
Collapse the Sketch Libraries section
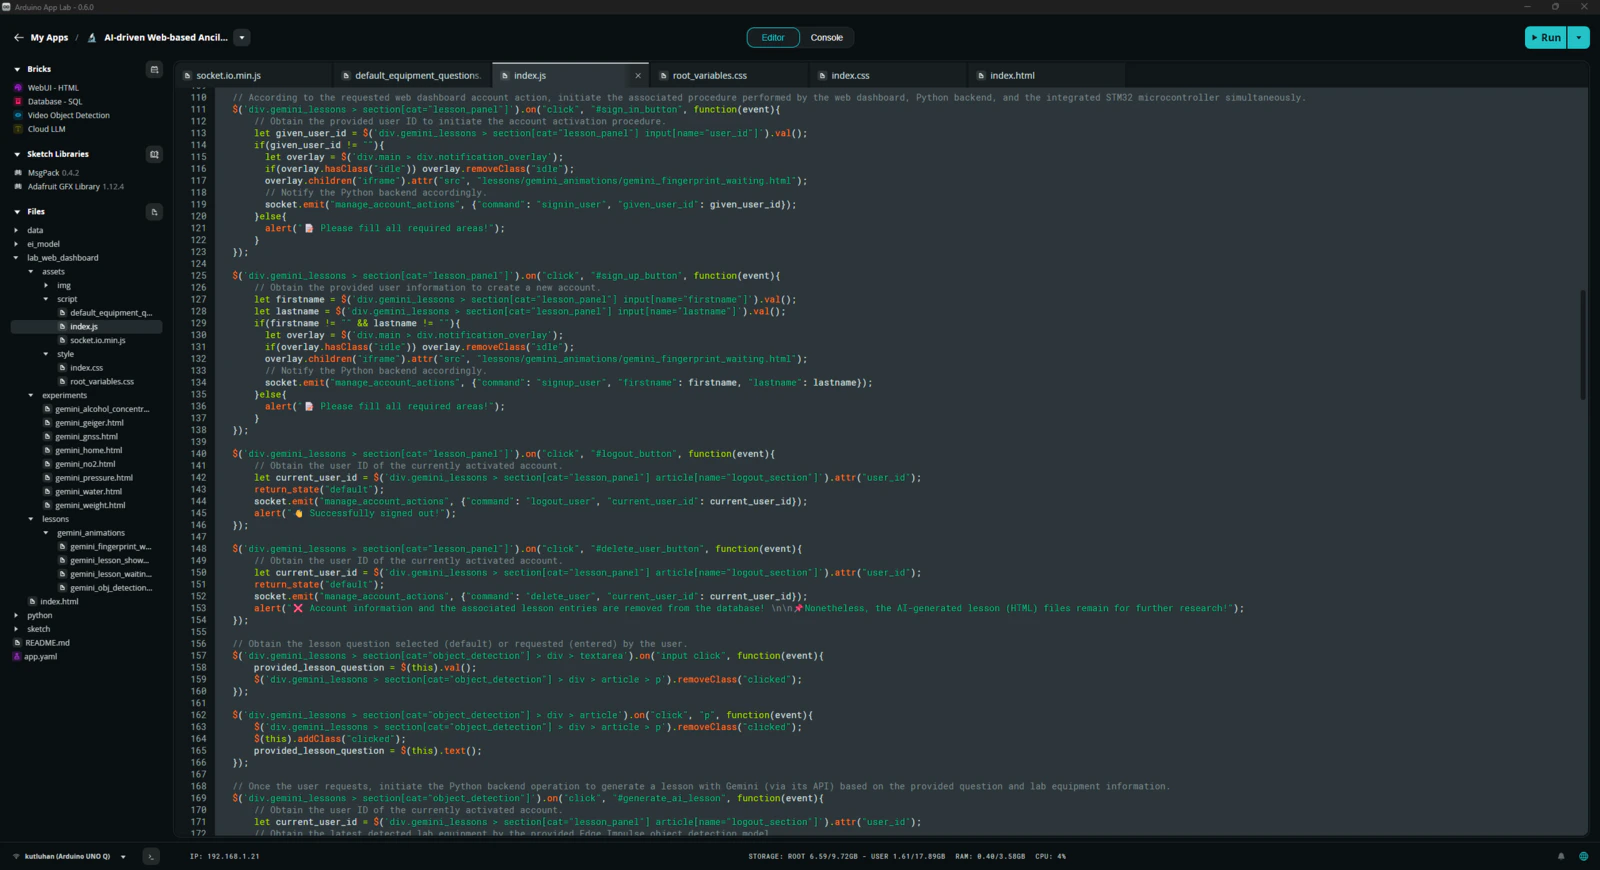click(17, 154)
